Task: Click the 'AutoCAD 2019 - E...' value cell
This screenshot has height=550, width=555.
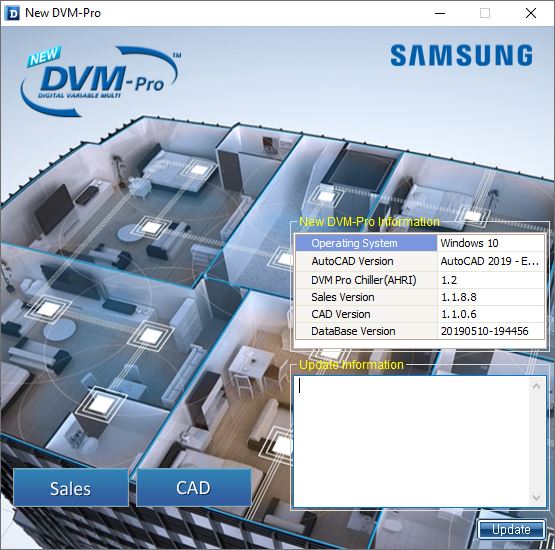Action: tap(491, 261)
